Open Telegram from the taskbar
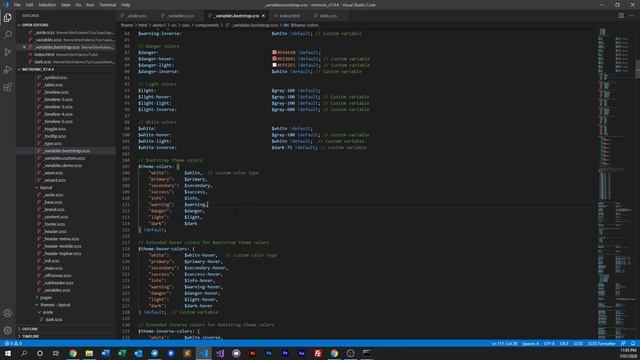640x360 pixels. (x=154, y=353)
